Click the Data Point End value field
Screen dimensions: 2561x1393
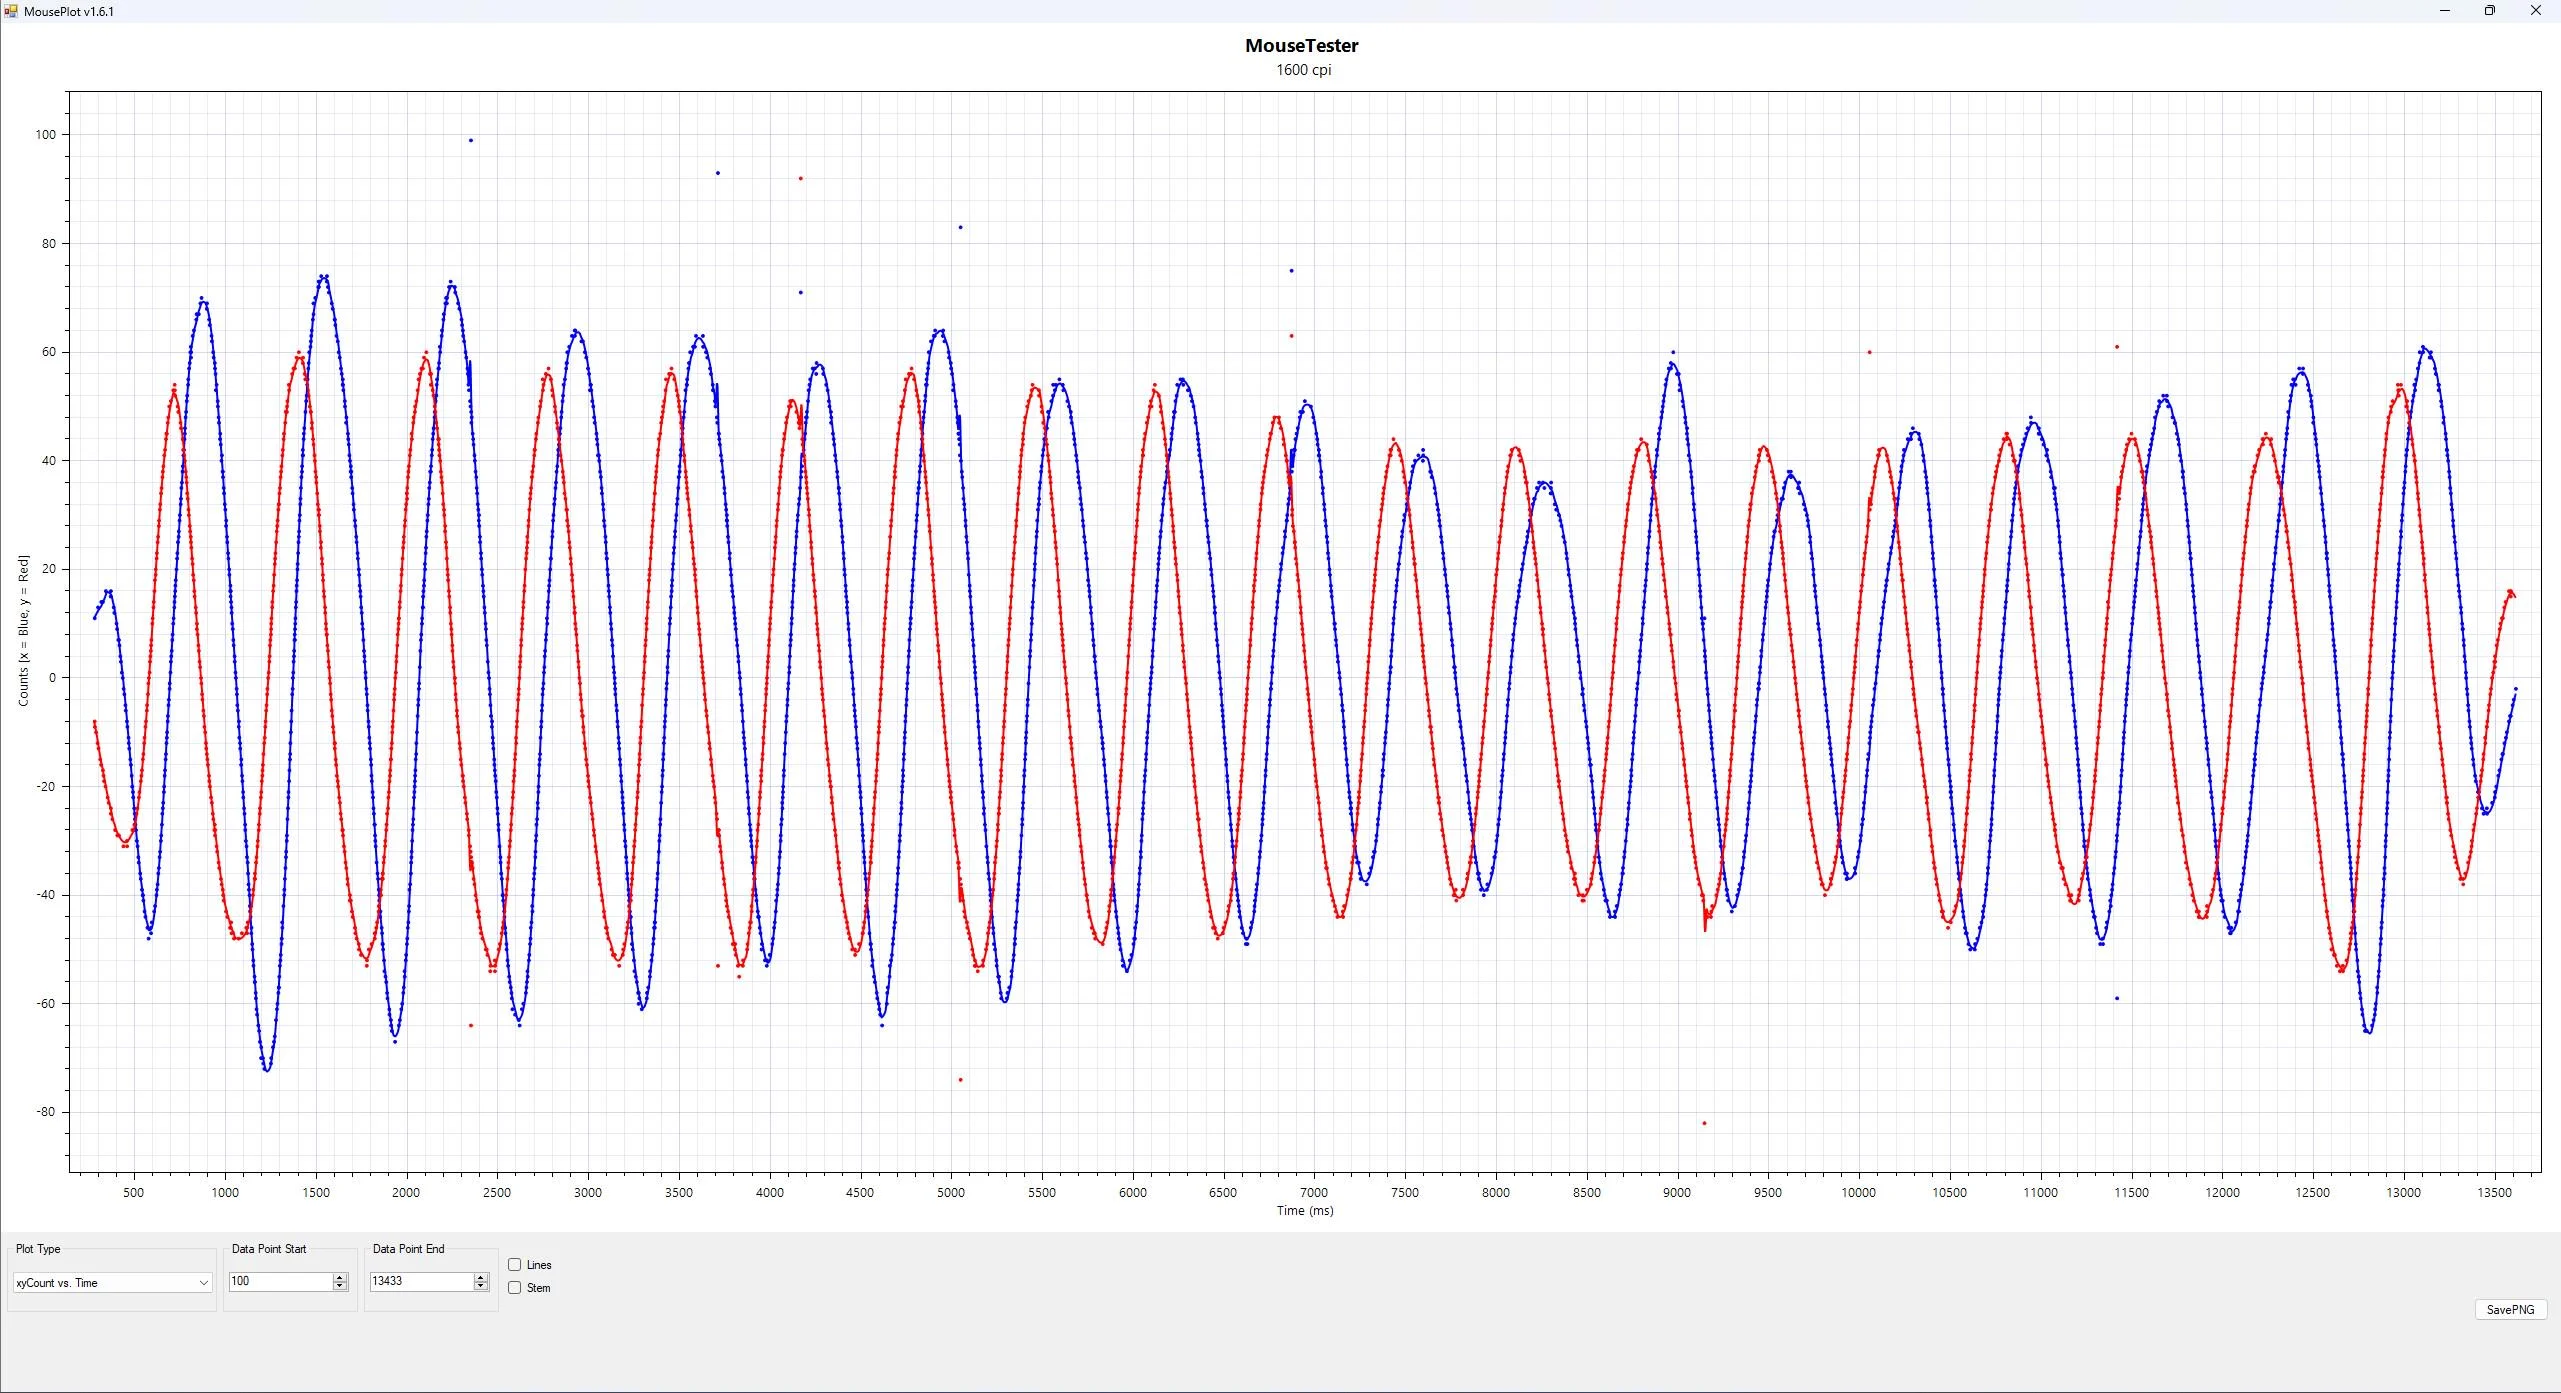pyautogui.click(x=421, y=1281)
